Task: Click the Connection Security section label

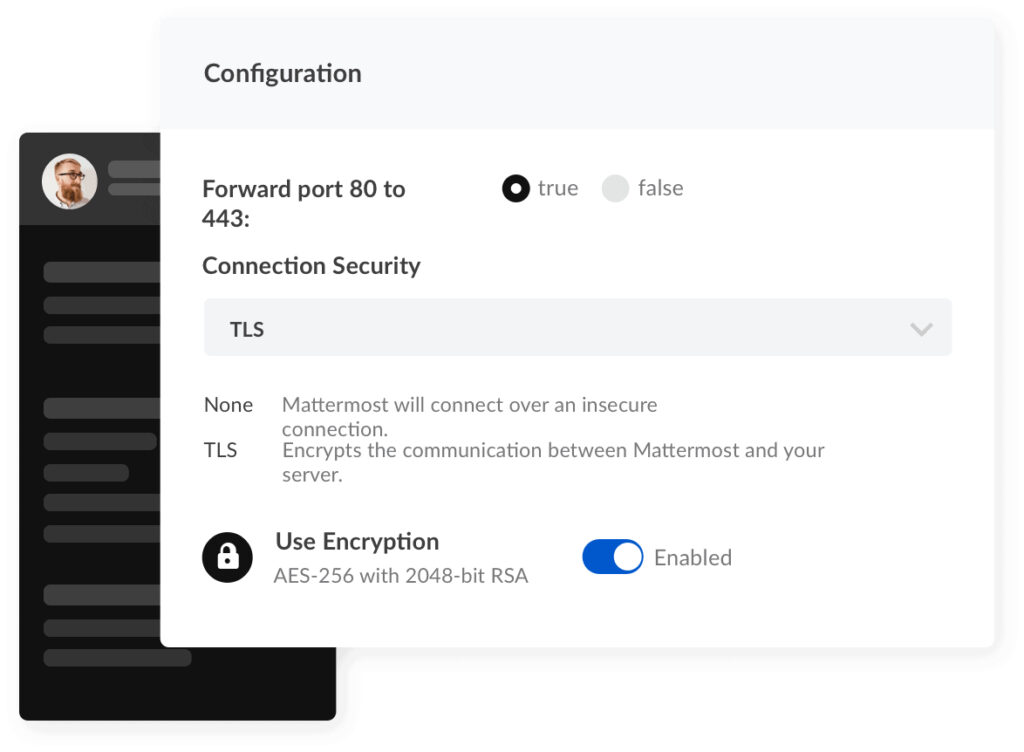Action: point(312,266)
